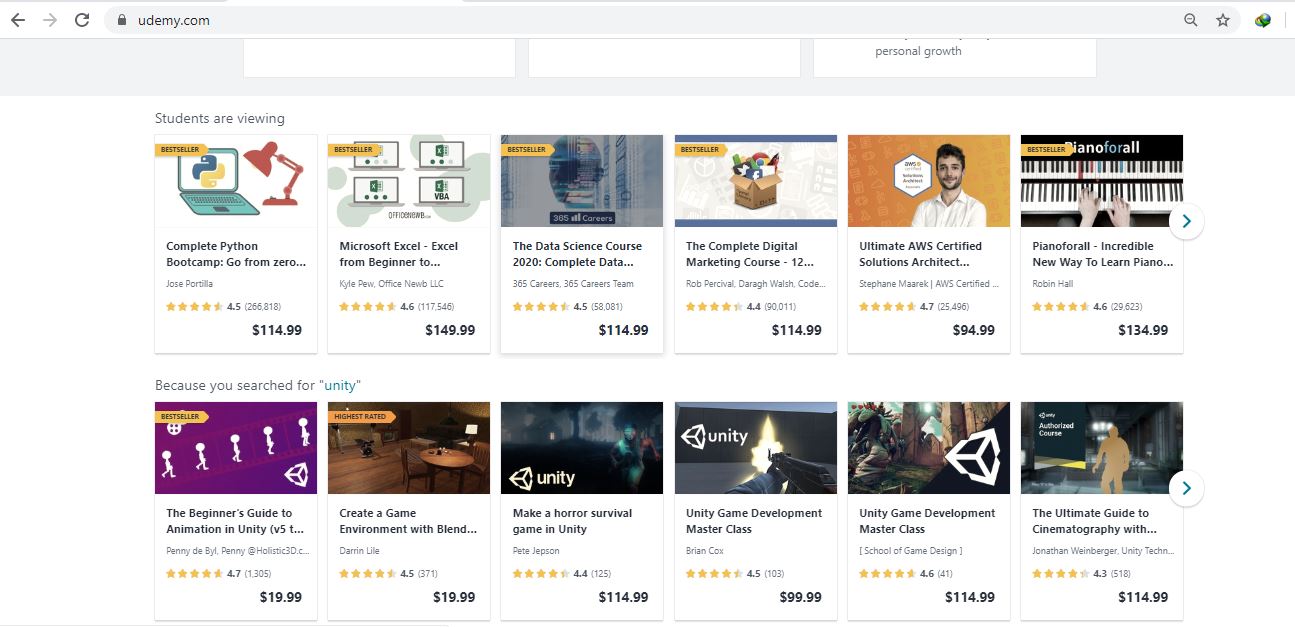Open Complete Python Bootcamp course title

[236, 254]
